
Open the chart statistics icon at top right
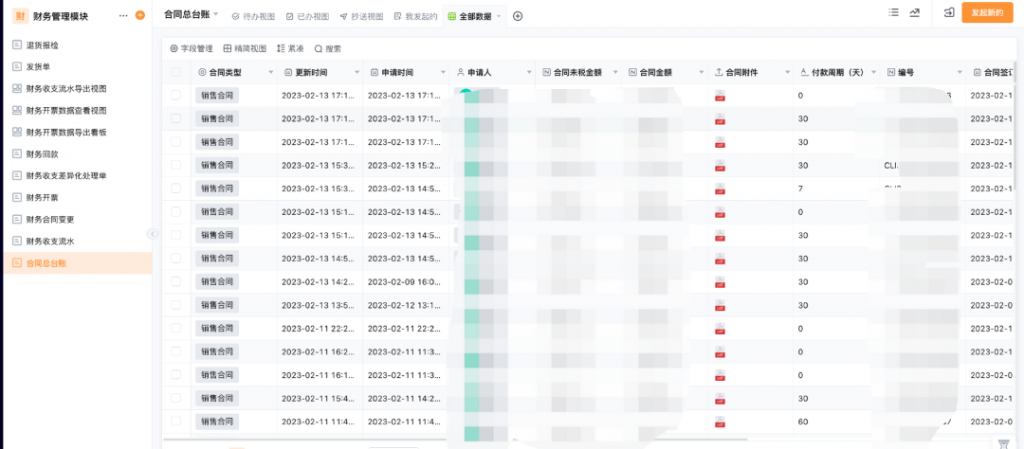(x=915, y=12)
